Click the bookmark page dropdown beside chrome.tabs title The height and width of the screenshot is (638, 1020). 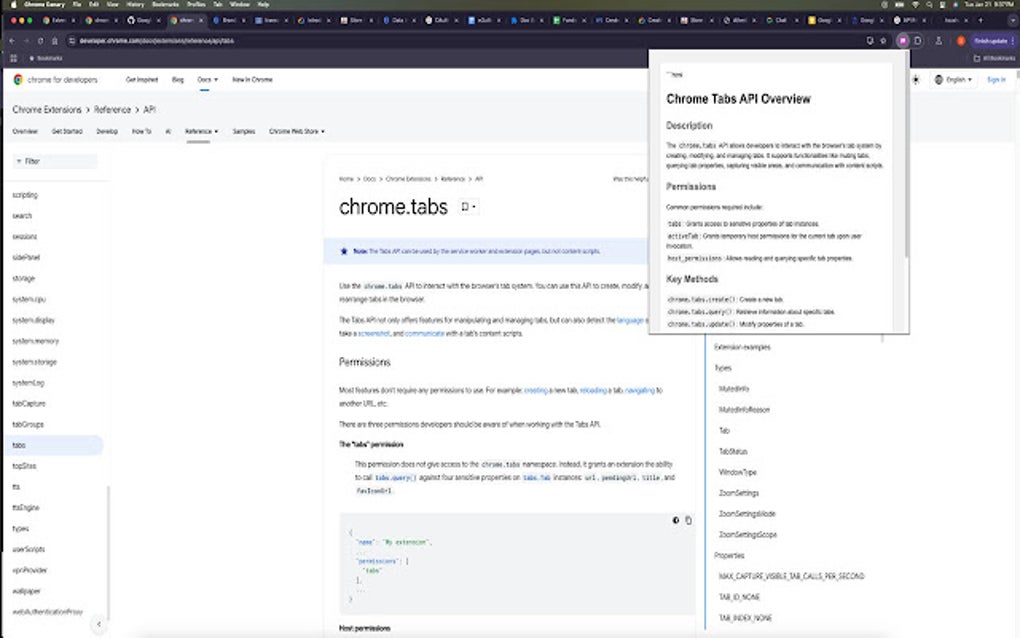[x=468, y=207]
